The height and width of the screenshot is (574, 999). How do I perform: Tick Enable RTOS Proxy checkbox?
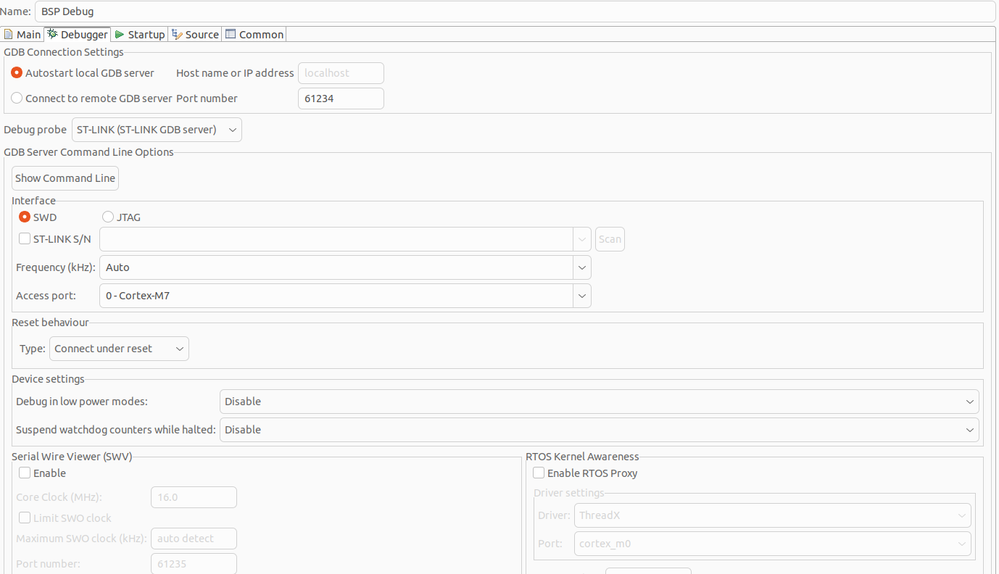click(538, 473)
